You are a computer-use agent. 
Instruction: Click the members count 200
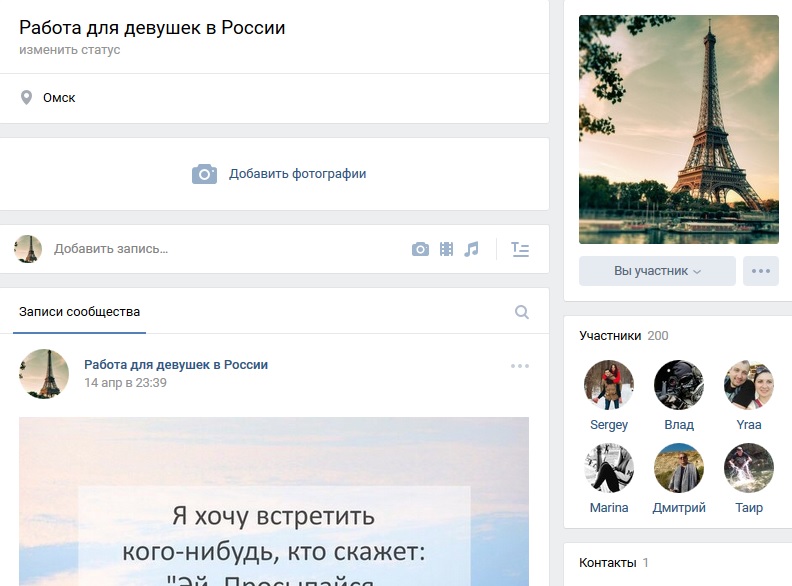click(658, 336)
